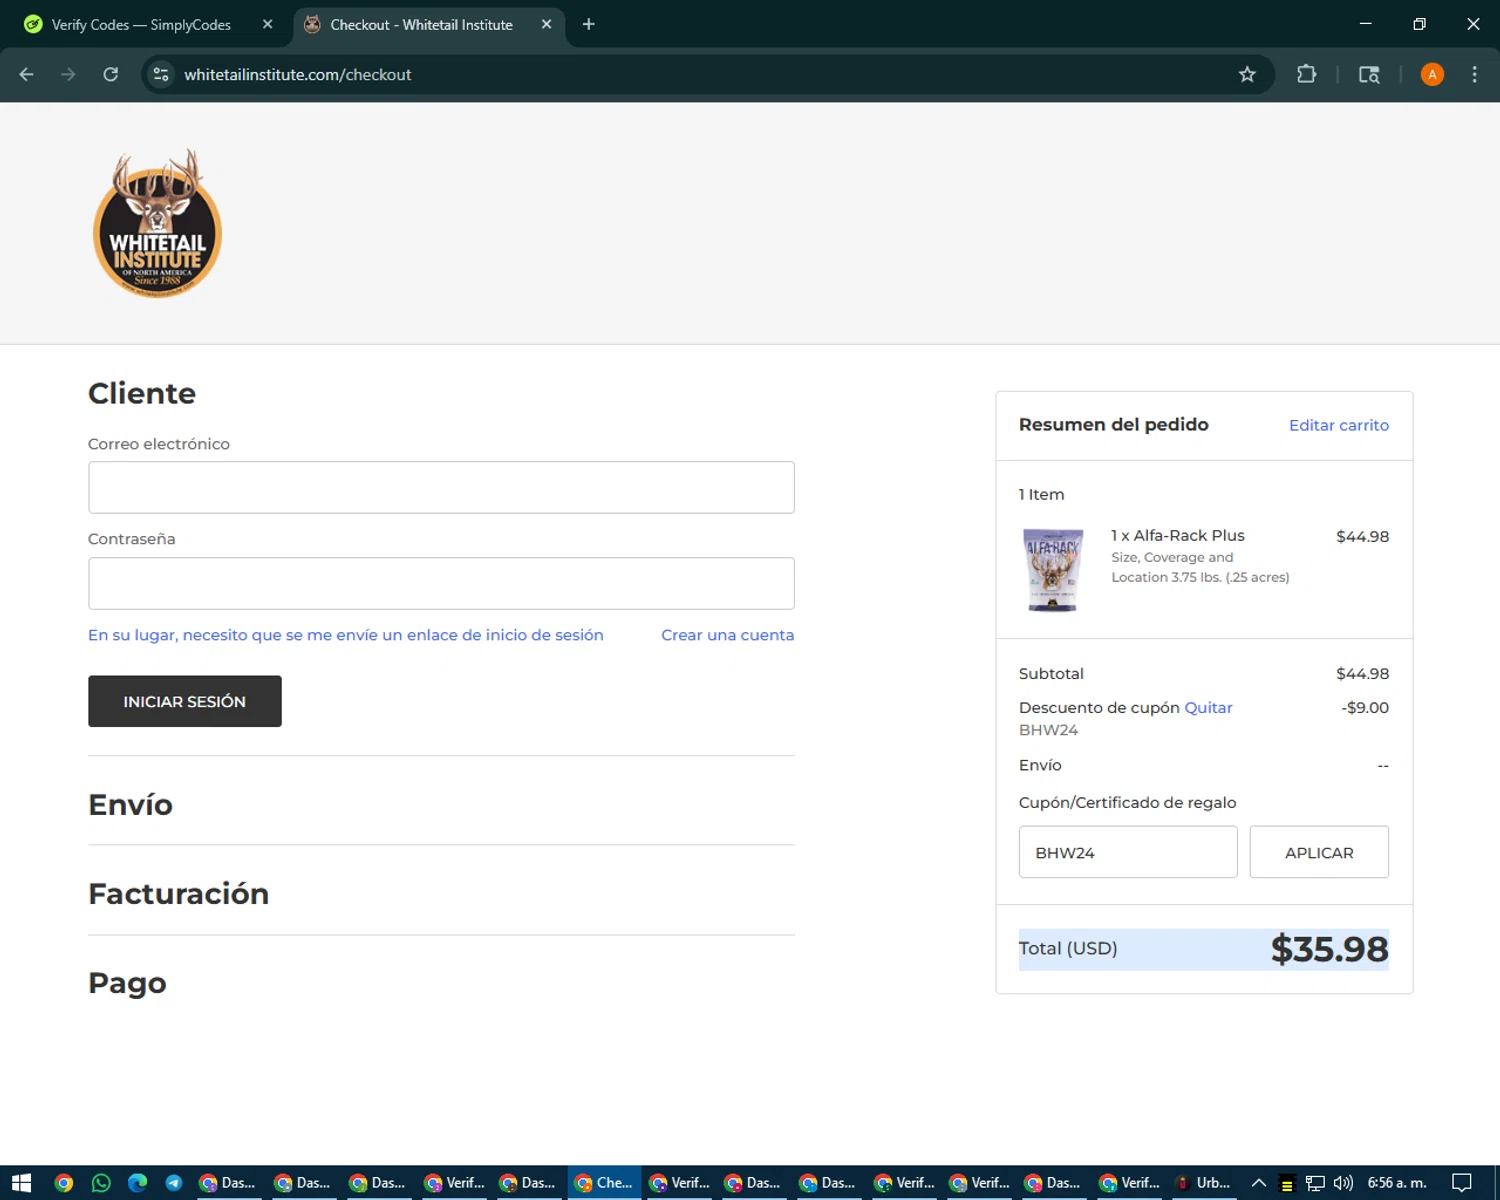This screenshot has height=1200, width=1500.
Task: Click the browser forward arrow
Action: [68, 74]
